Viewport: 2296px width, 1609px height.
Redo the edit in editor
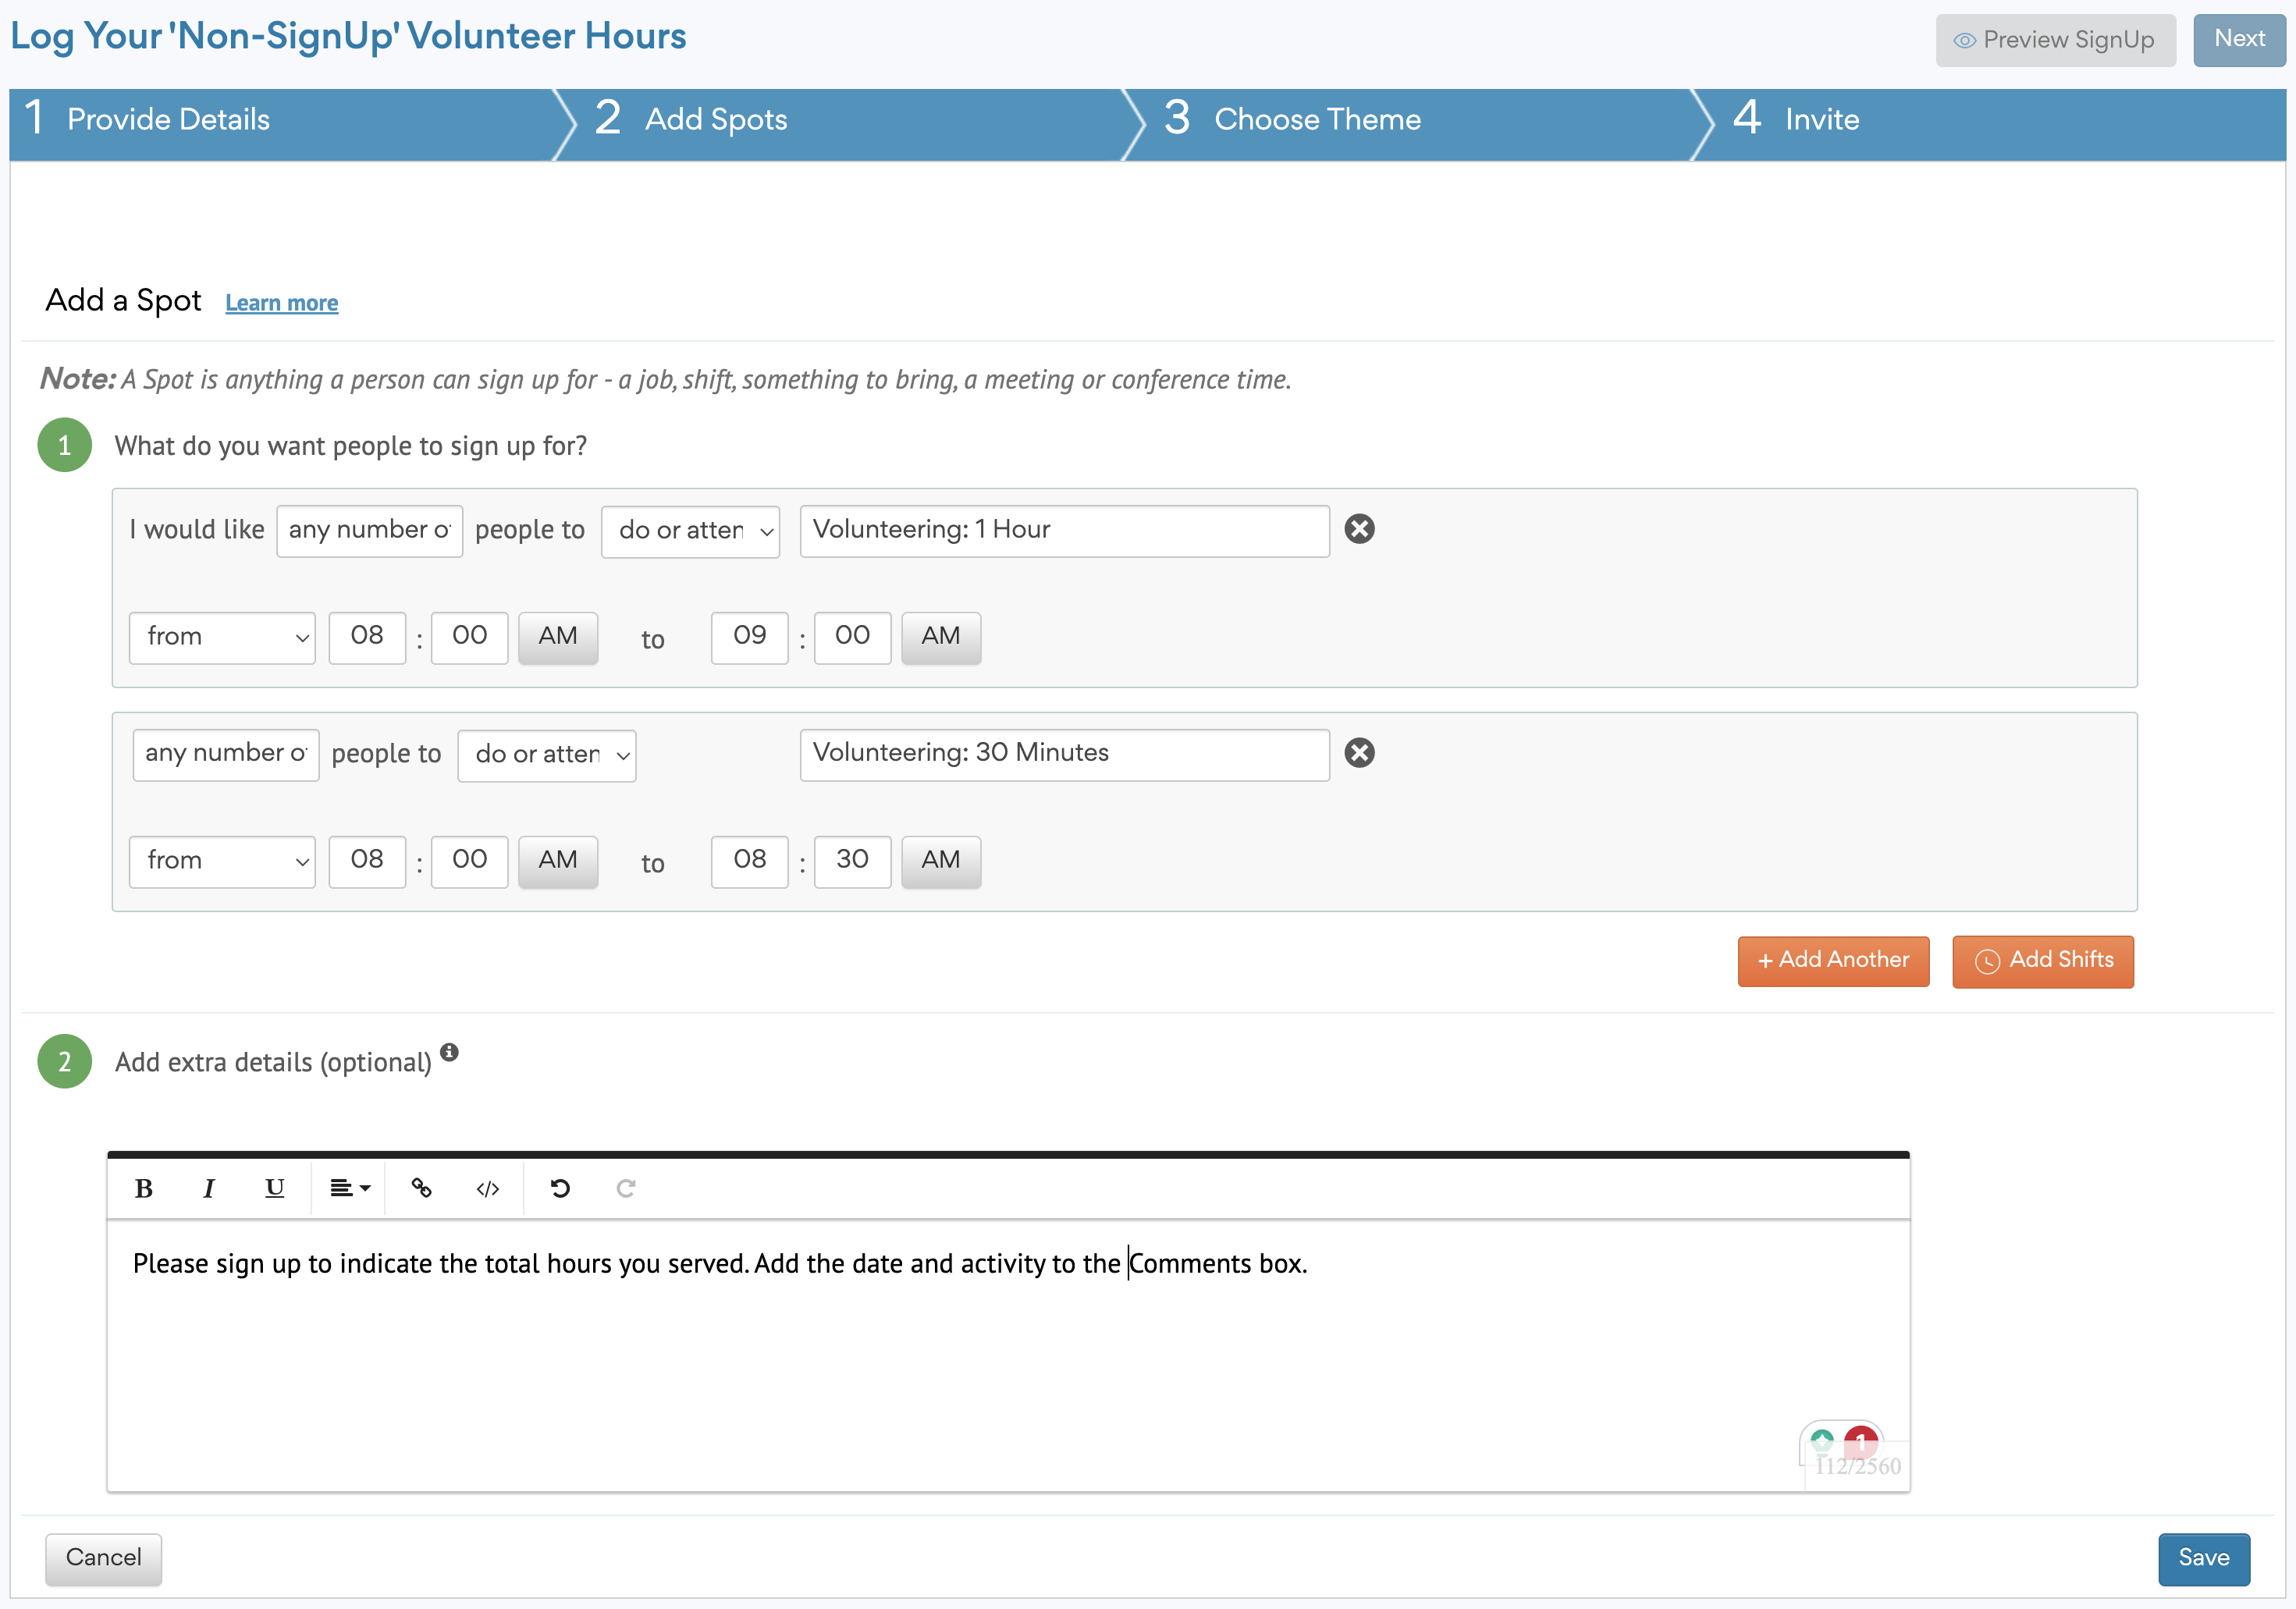click(x=626, y=1188)
